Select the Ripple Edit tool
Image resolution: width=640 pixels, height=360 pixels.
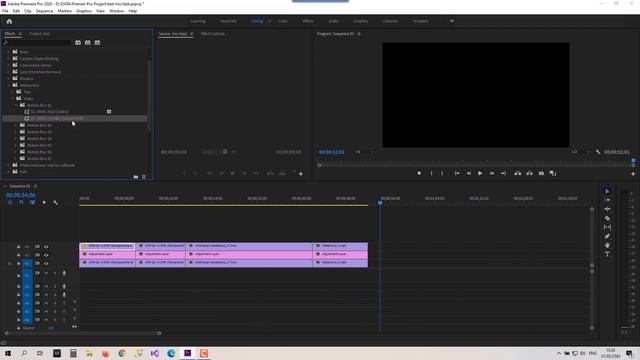click(x=607, y=209)
